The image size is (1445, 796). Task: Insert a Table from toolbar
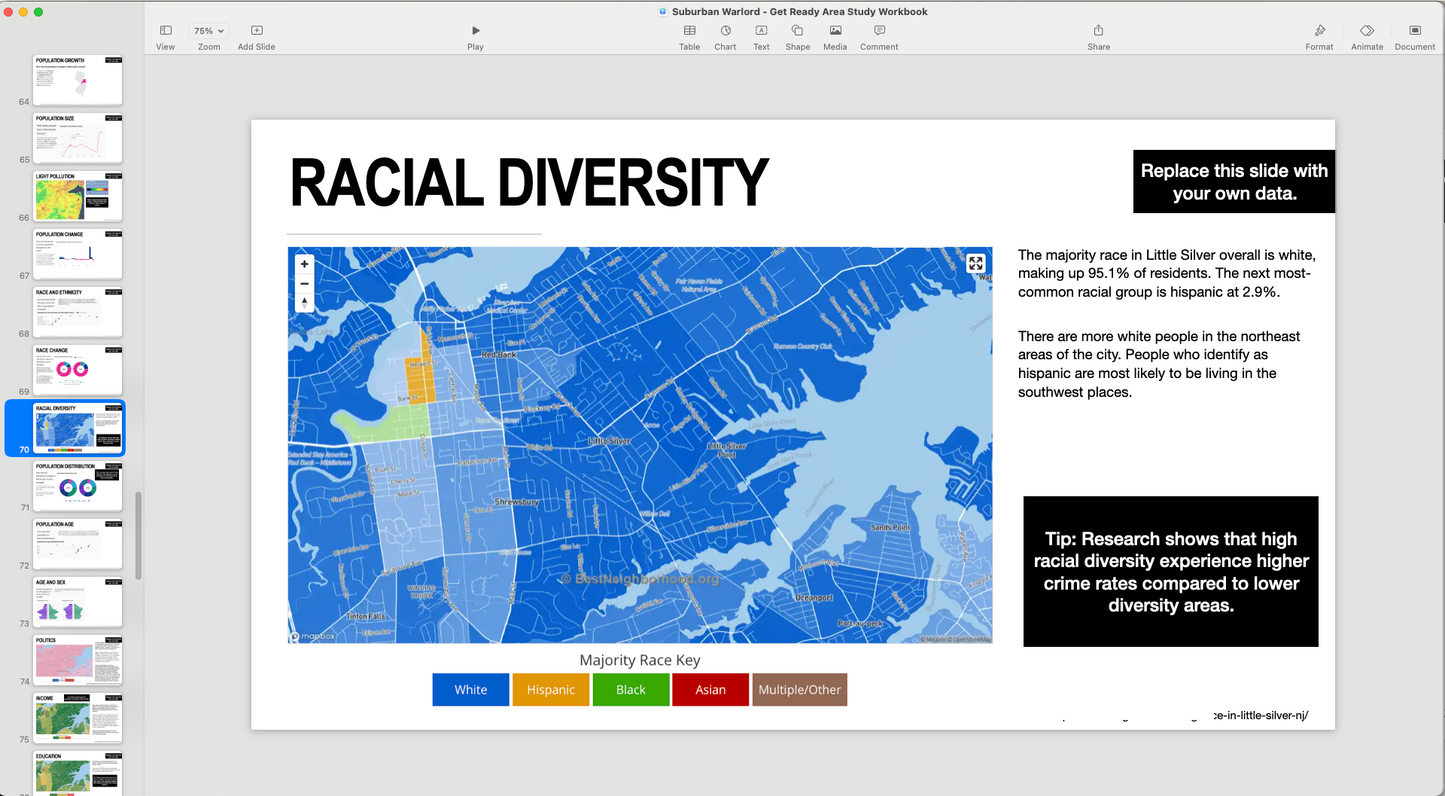pos(690,37)
